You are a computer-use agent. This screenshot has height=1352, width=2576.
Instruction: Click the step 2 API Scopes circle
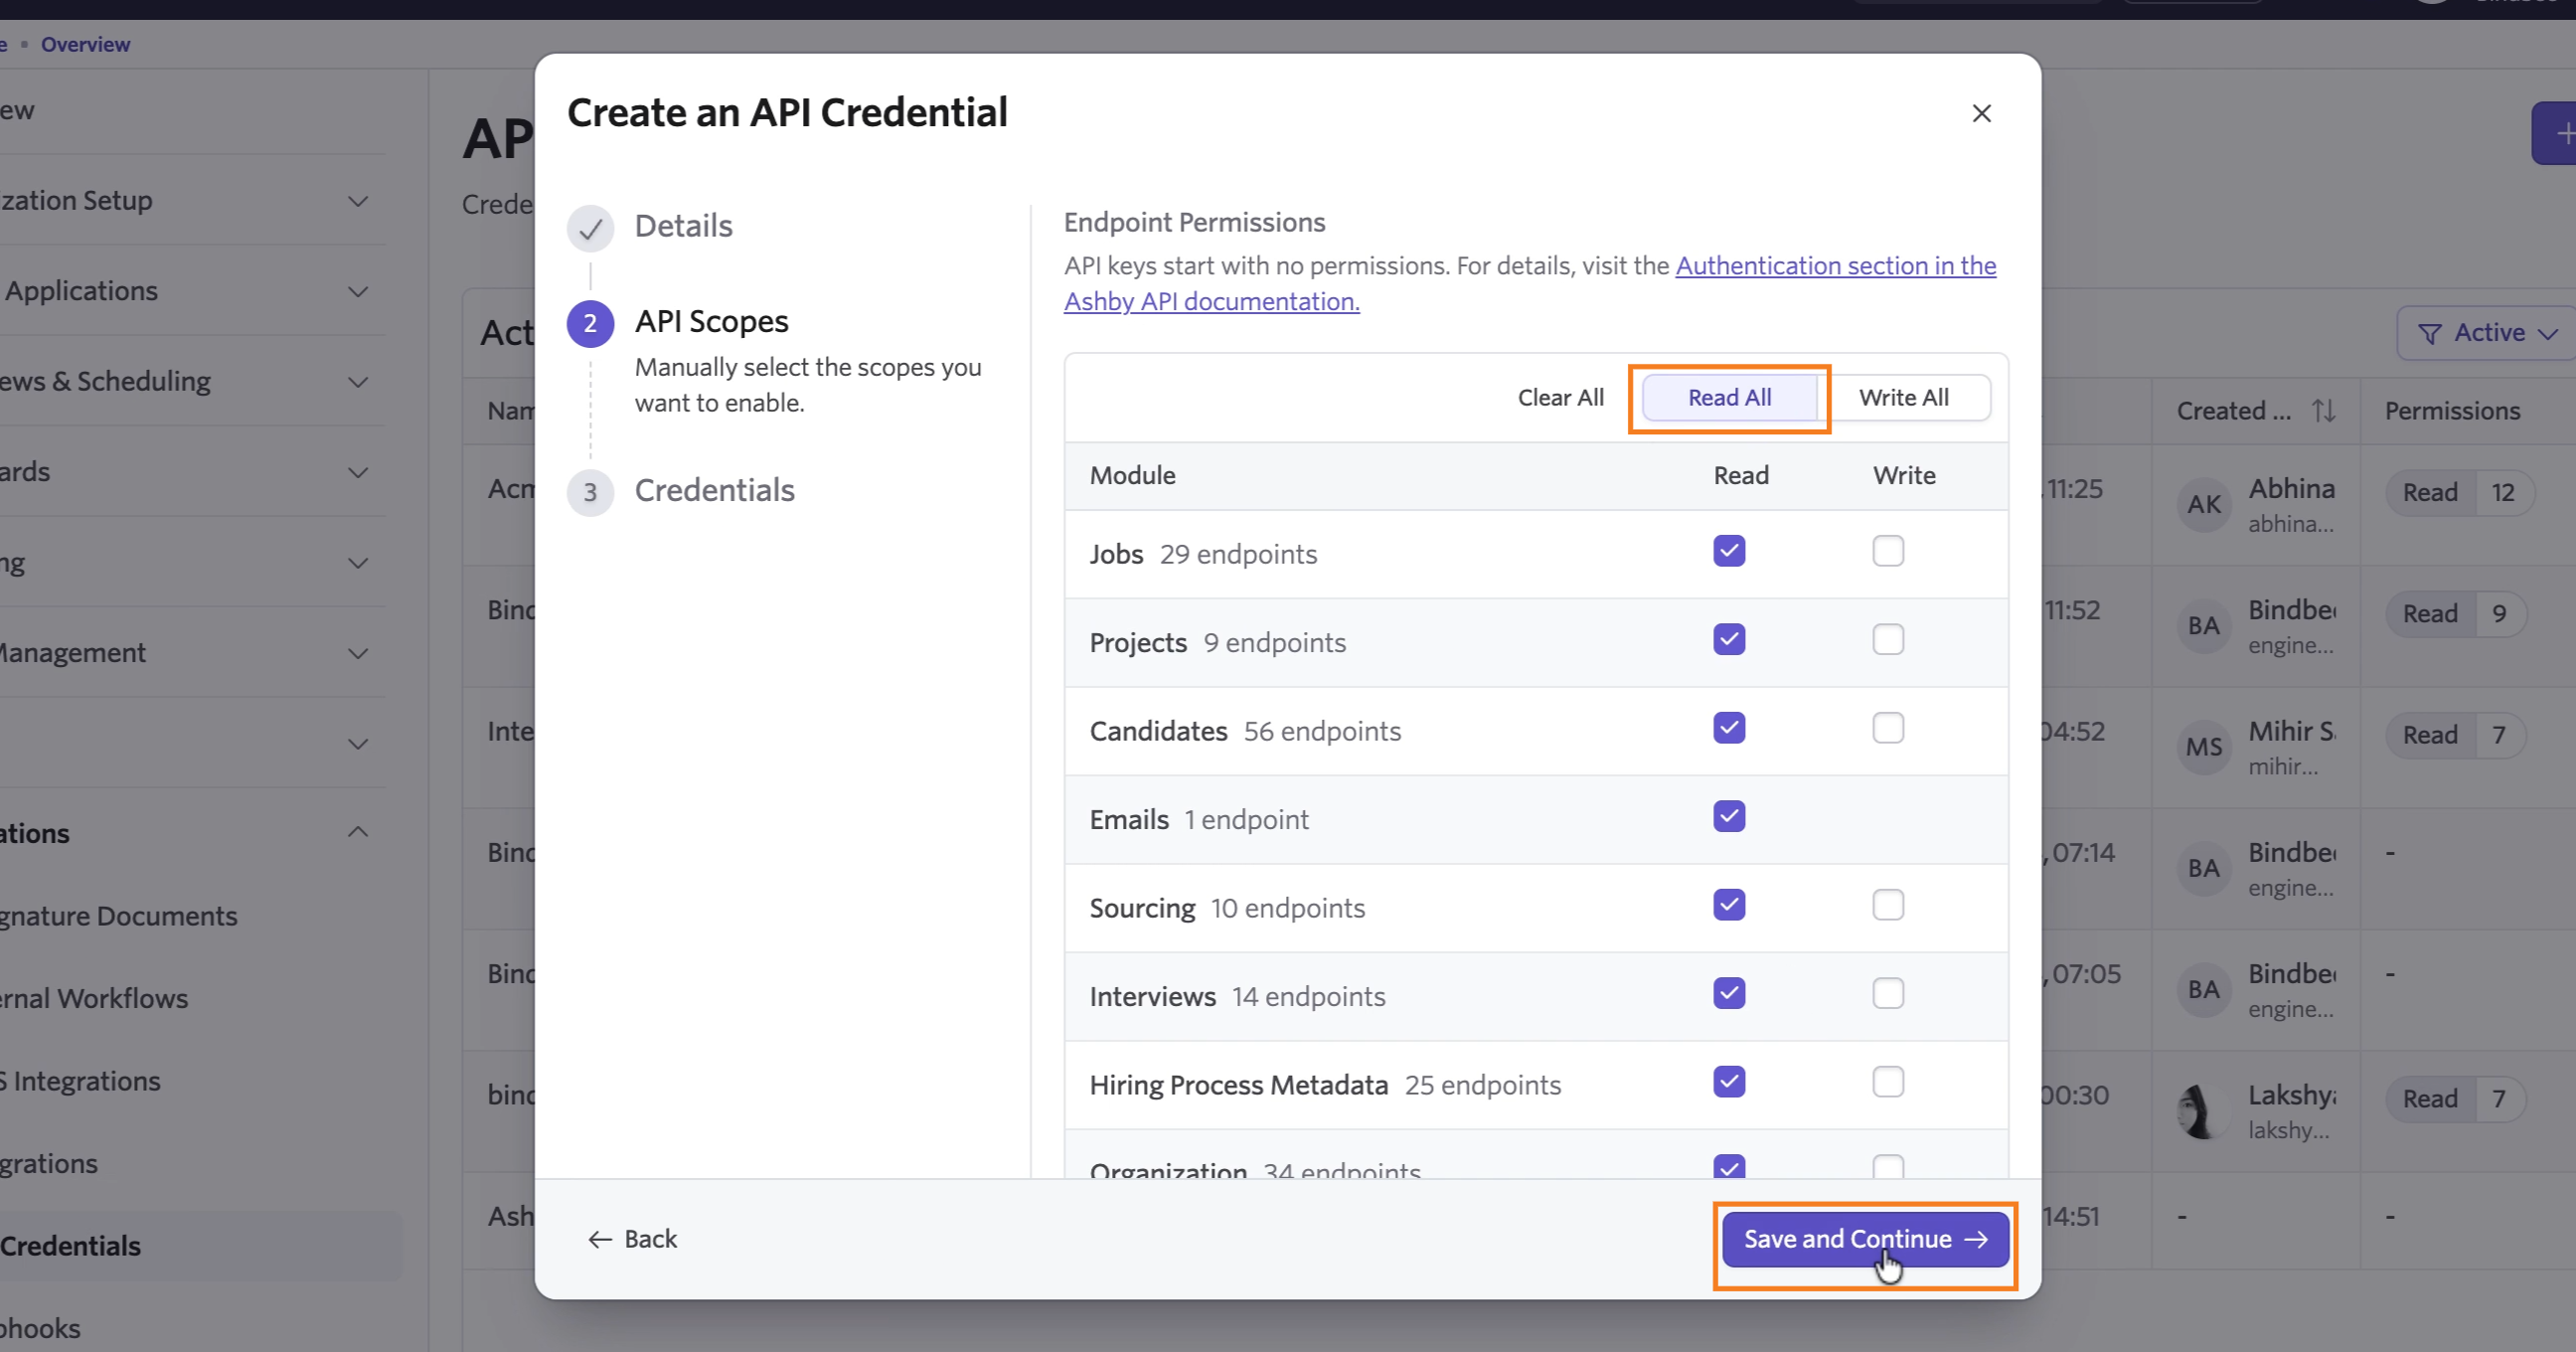tap(590, 324)
